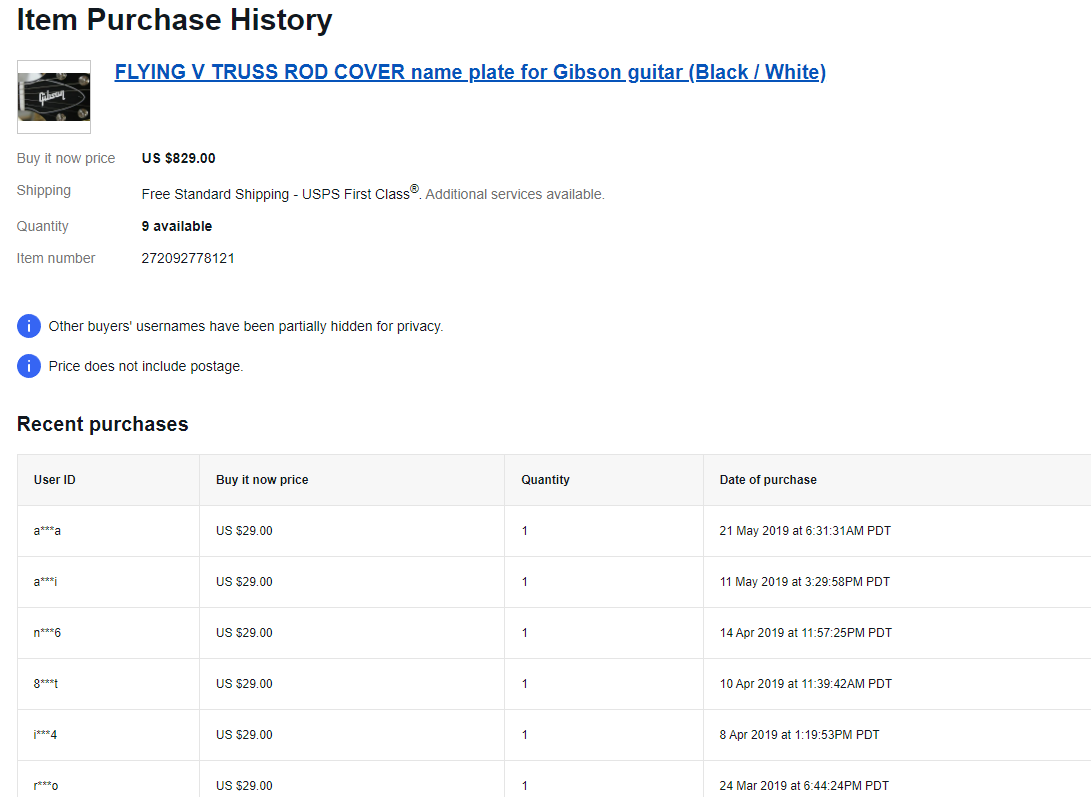
Task: Click the 14 Apr 2019 purchase date
Action: coord(805,633)
